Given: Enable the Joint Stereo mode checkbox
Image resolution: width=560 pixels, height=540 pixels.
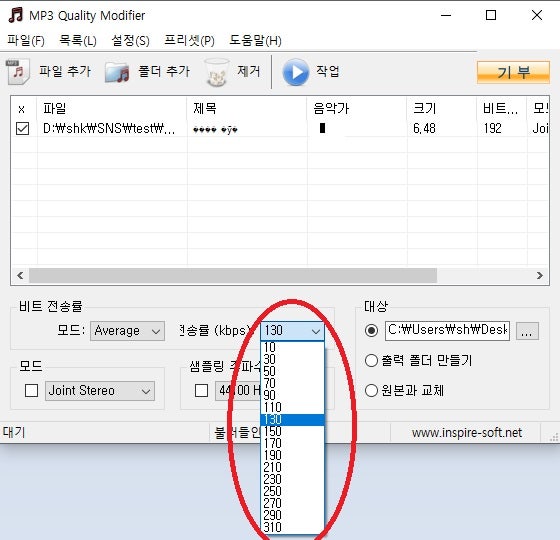Looking at the screenshot, I should click(x=31, y=390).
